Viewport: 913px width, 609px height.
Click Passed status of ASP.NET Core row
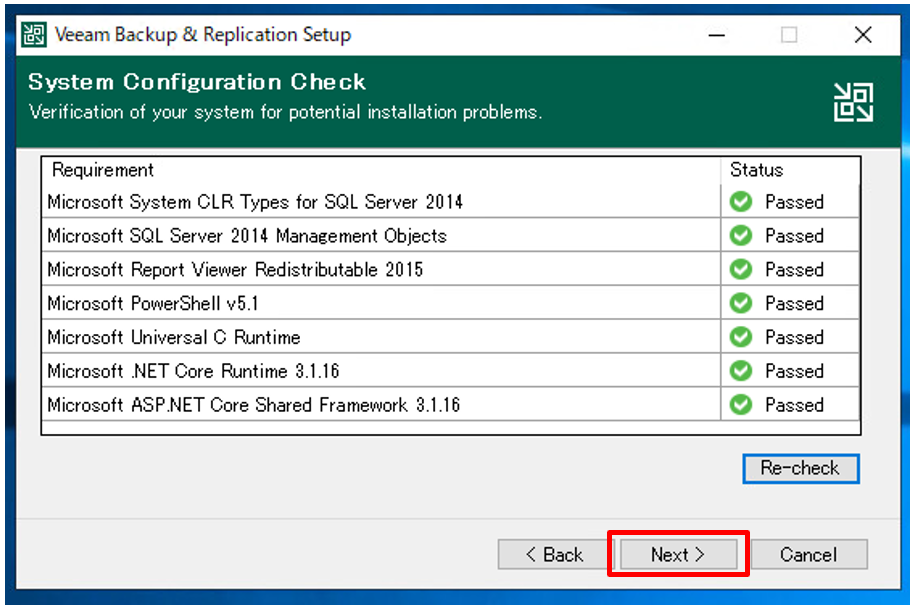(794, 405)
